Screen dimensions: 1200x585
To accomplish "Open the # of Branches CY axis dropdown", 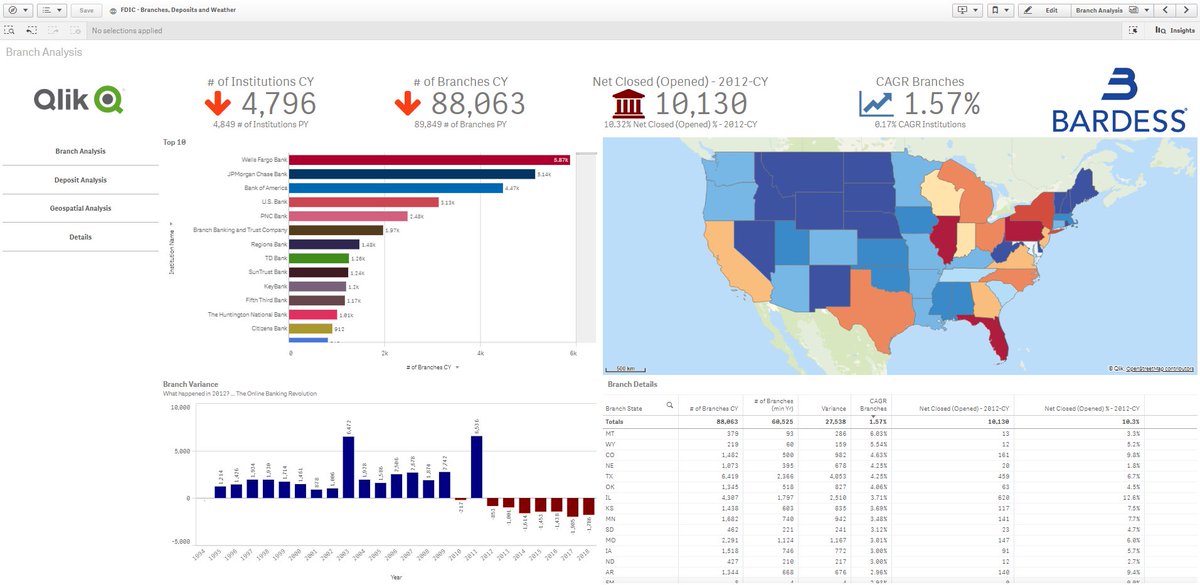I will click(433, 367).
